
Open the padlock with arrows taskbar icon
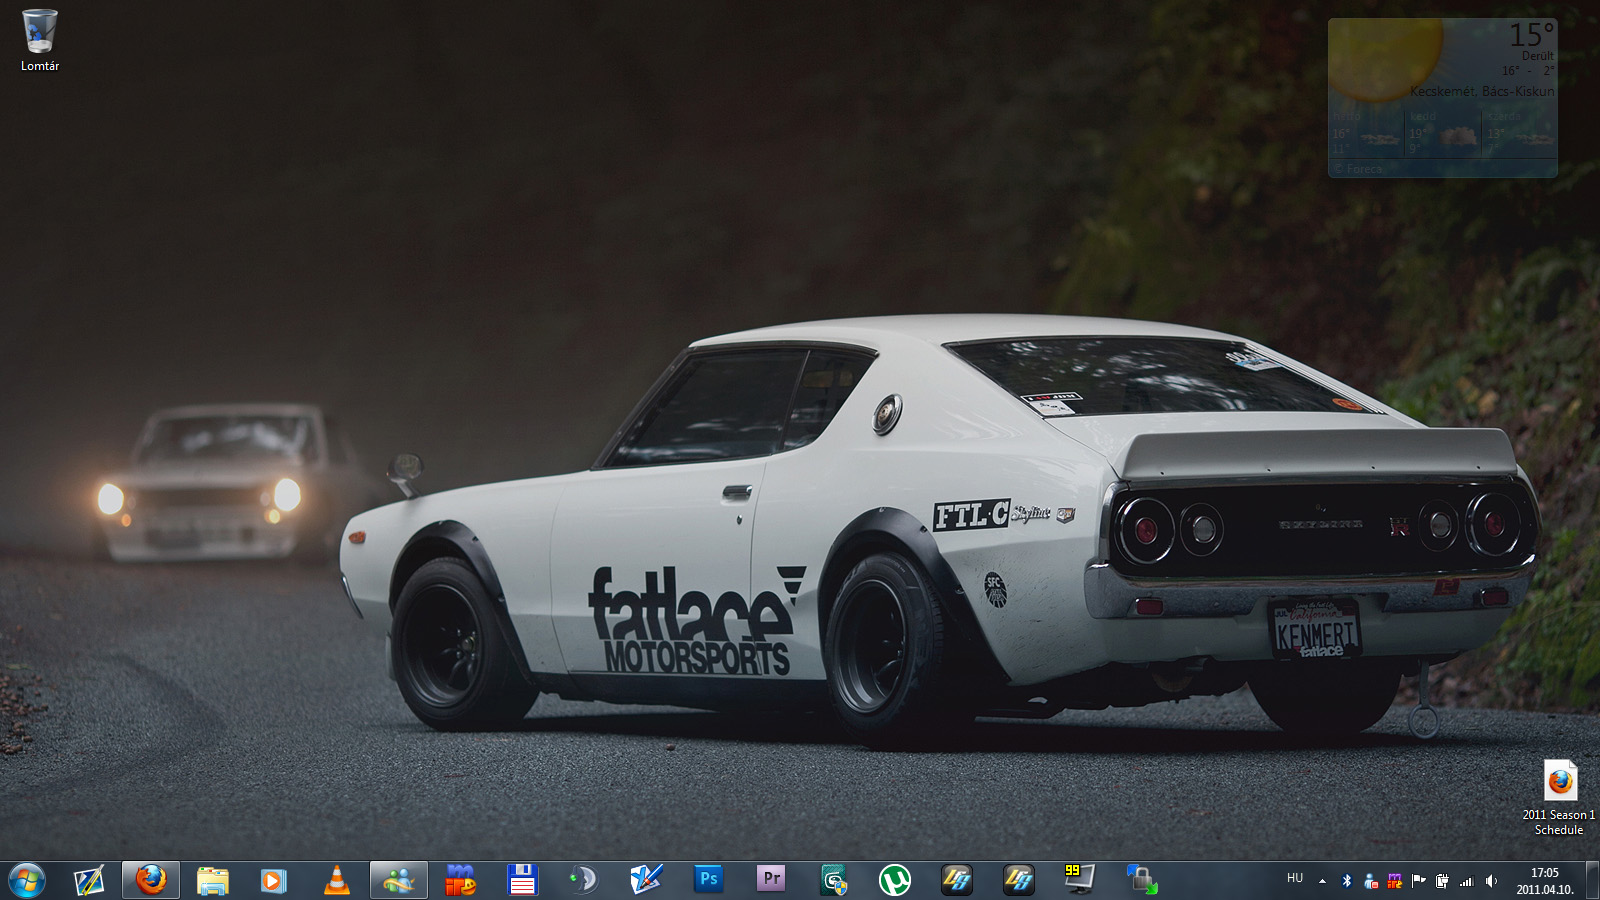pyautogui.click(x=1141, y=880)
